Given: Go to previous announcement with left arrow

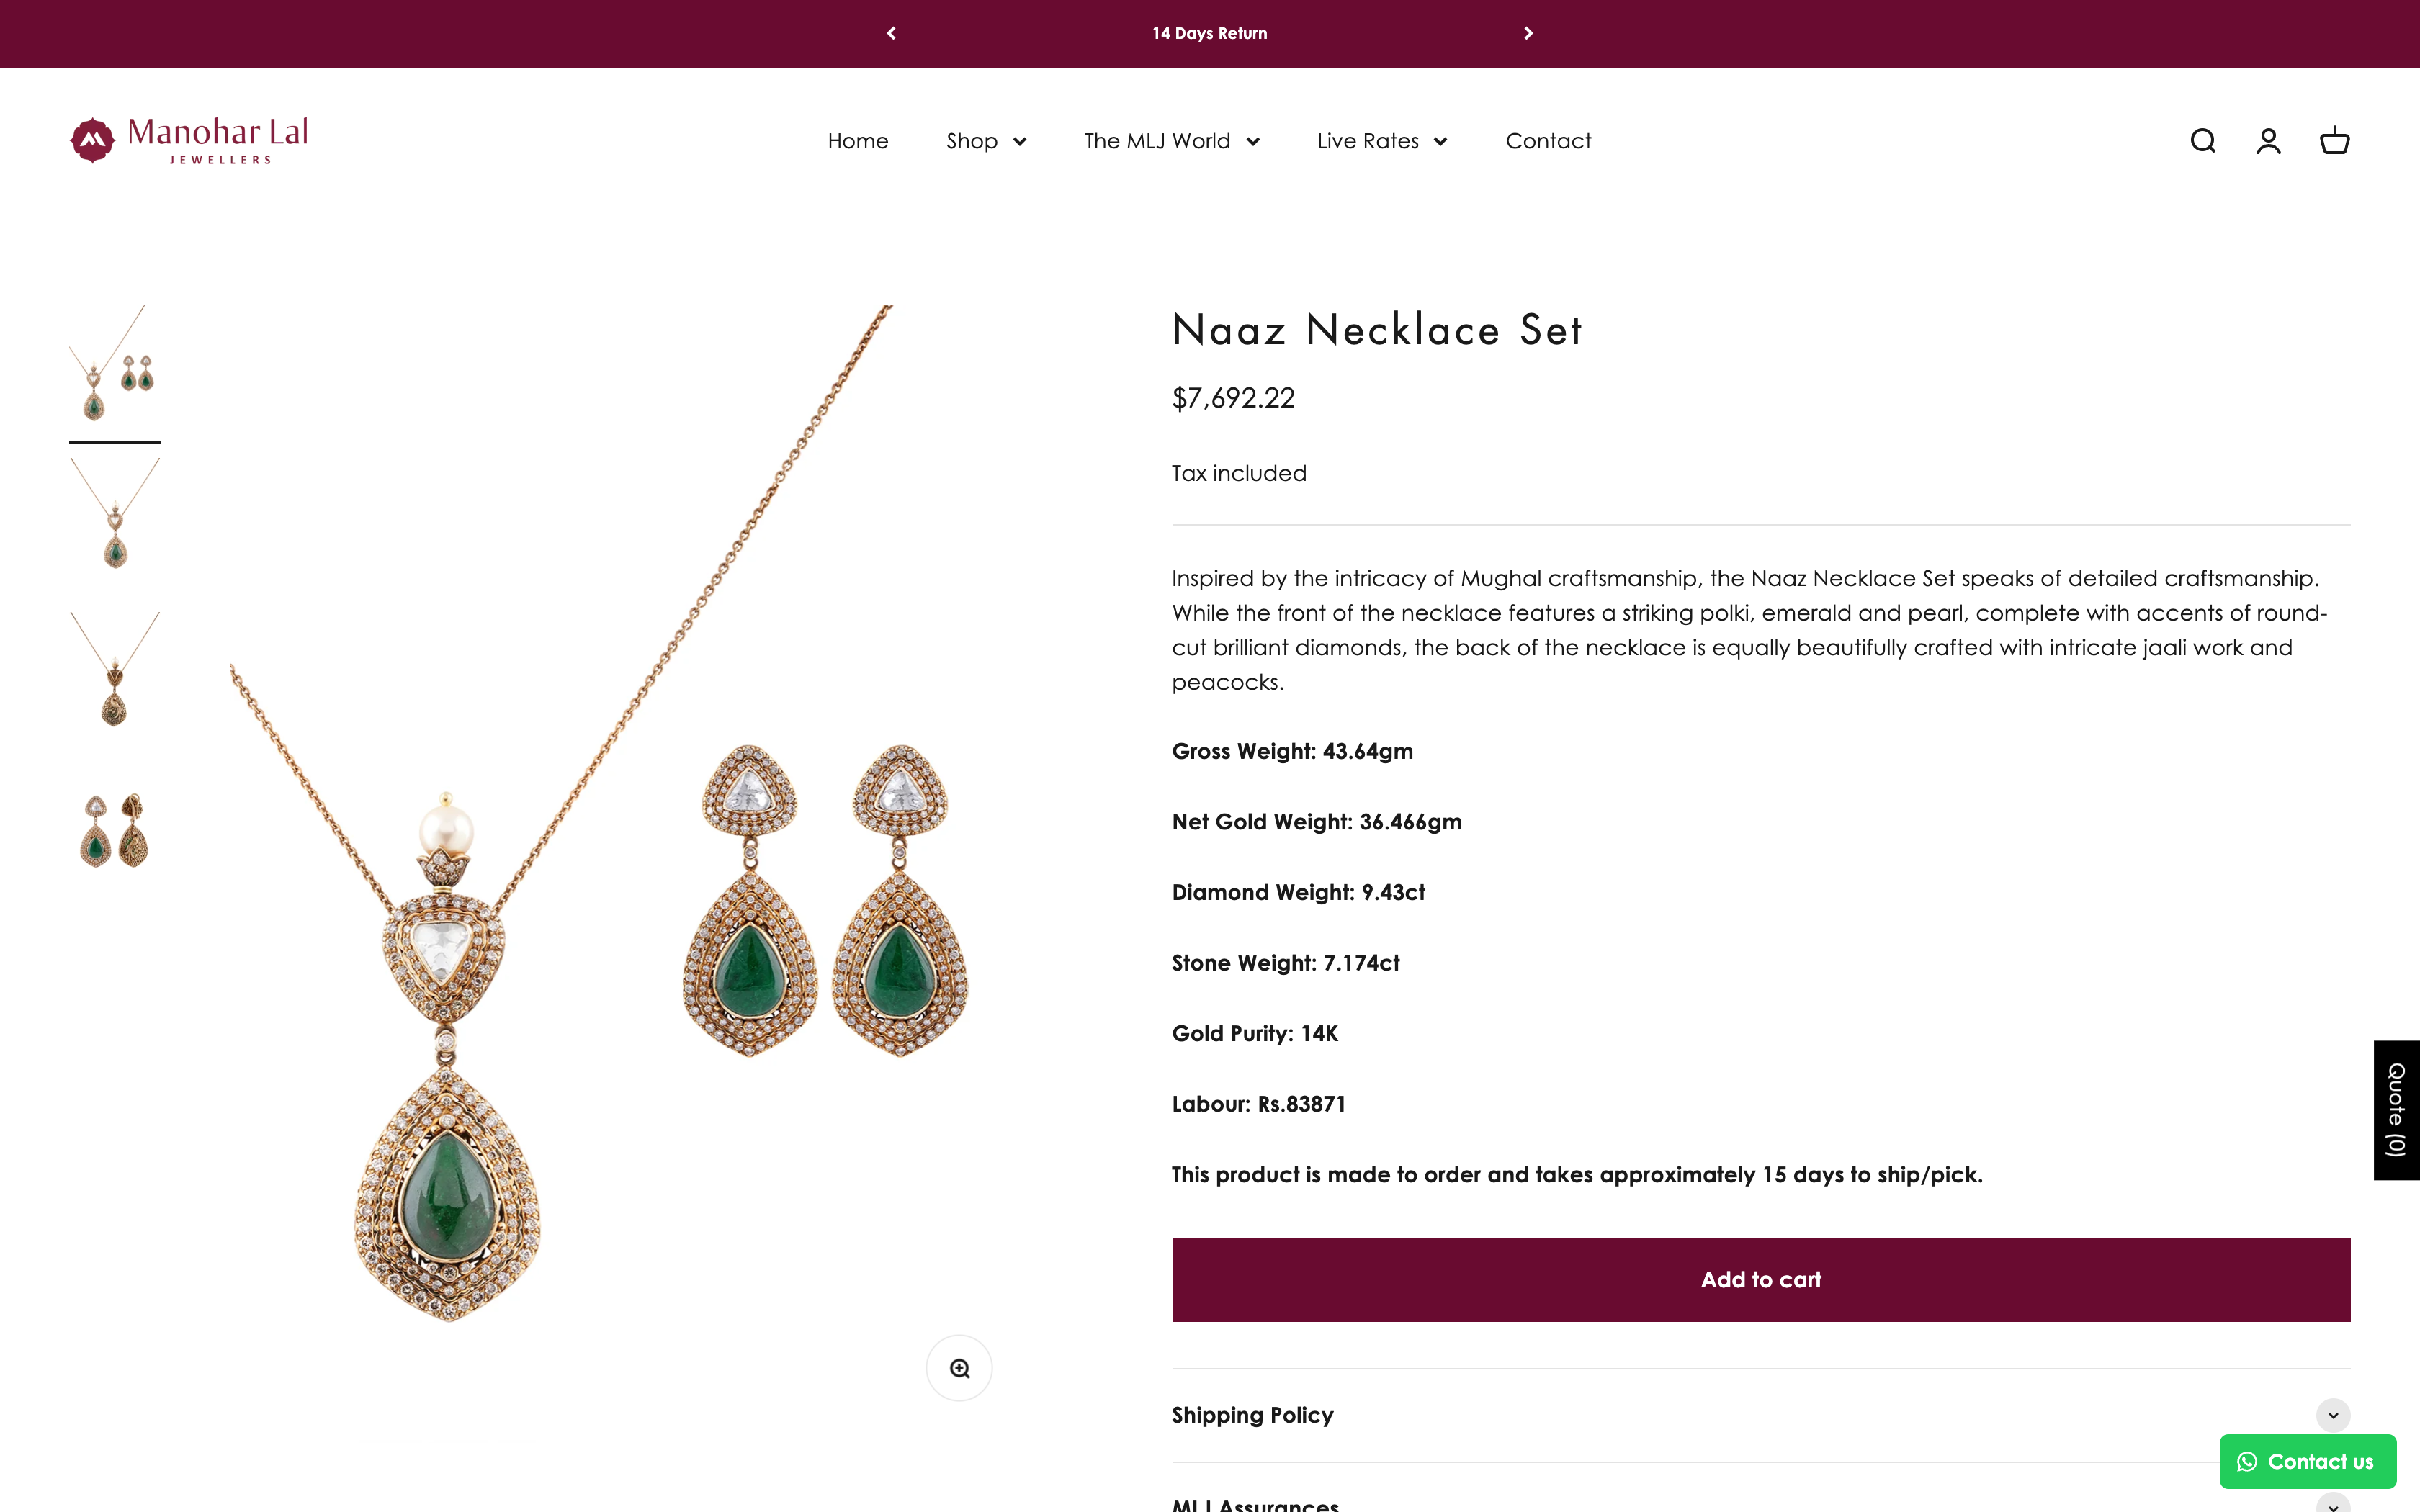Looking at the screenshot, I should pyautogui.click(x=891, y=33).
